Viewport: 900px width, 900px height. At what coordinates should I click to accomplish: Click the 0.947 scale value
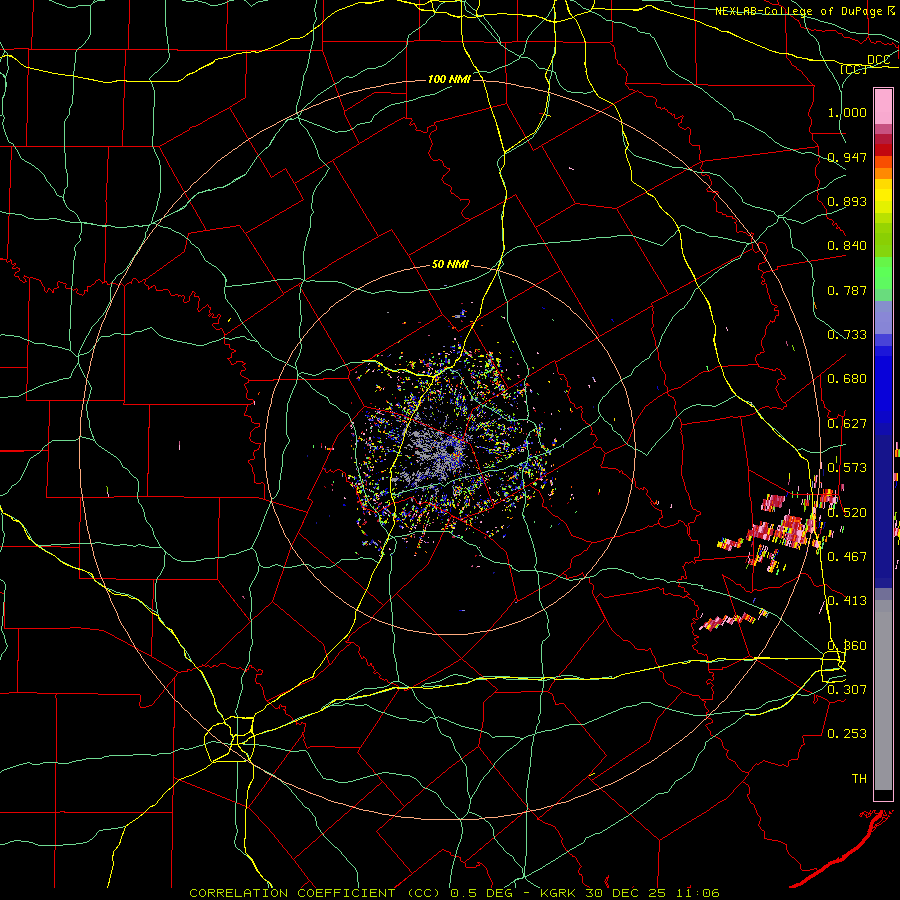[x=847, y=157]
